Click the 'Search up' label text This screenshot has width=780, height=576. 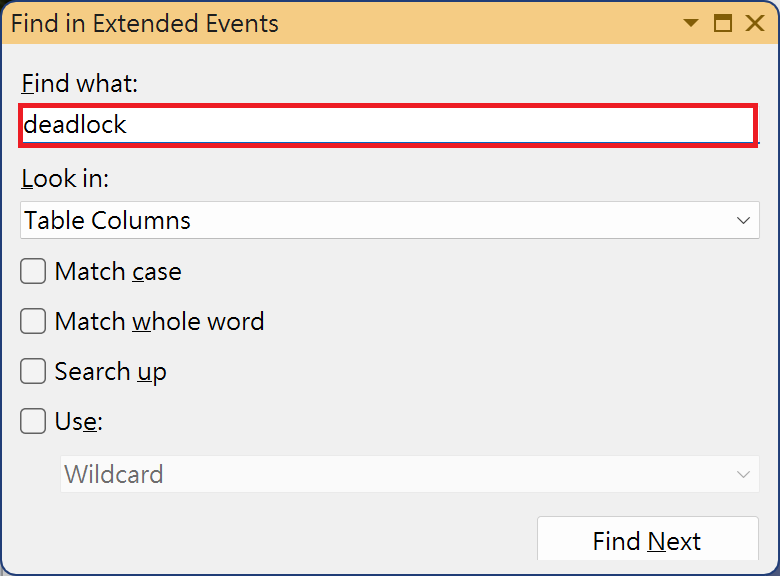click(110, 371)
